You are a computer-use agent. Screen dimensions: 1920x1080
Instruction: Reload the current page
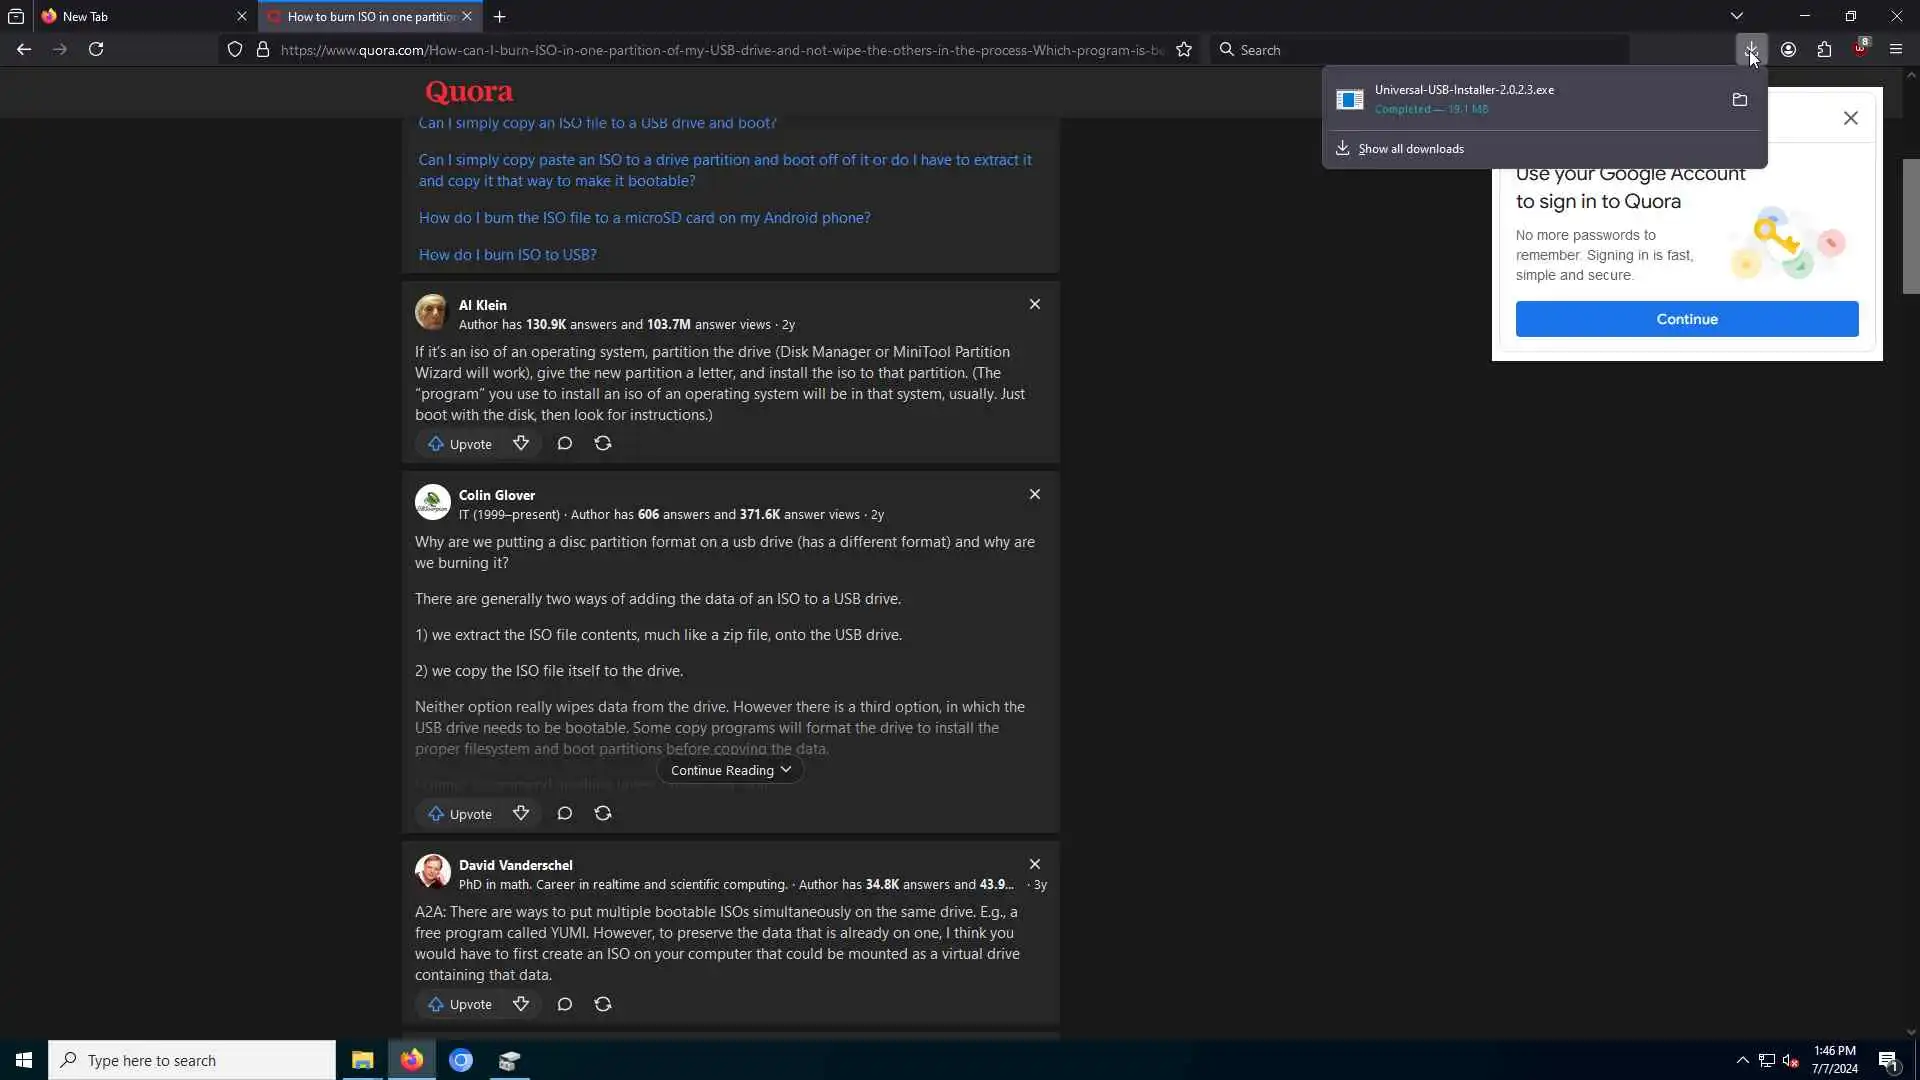96,49
